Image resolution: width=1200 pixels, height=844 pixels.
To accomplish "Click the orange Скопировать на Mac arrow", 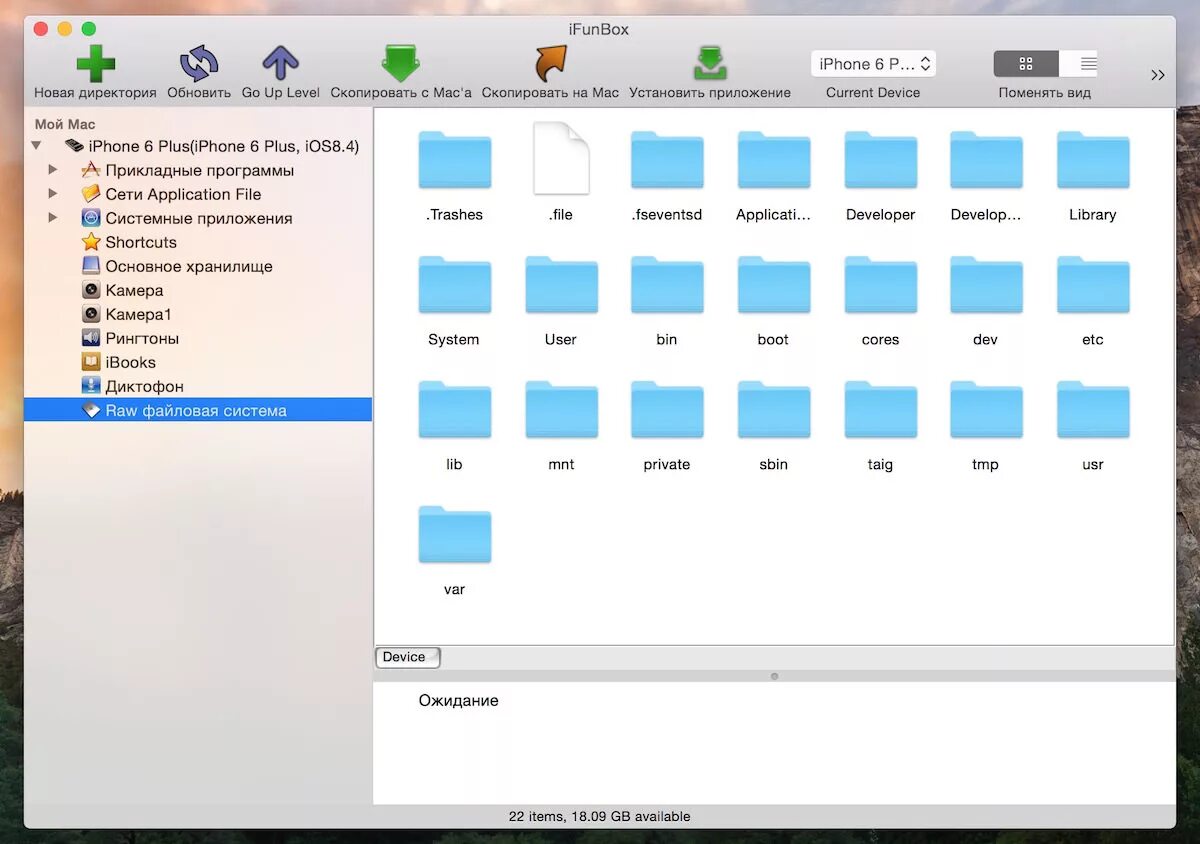I will coord(550,64).
